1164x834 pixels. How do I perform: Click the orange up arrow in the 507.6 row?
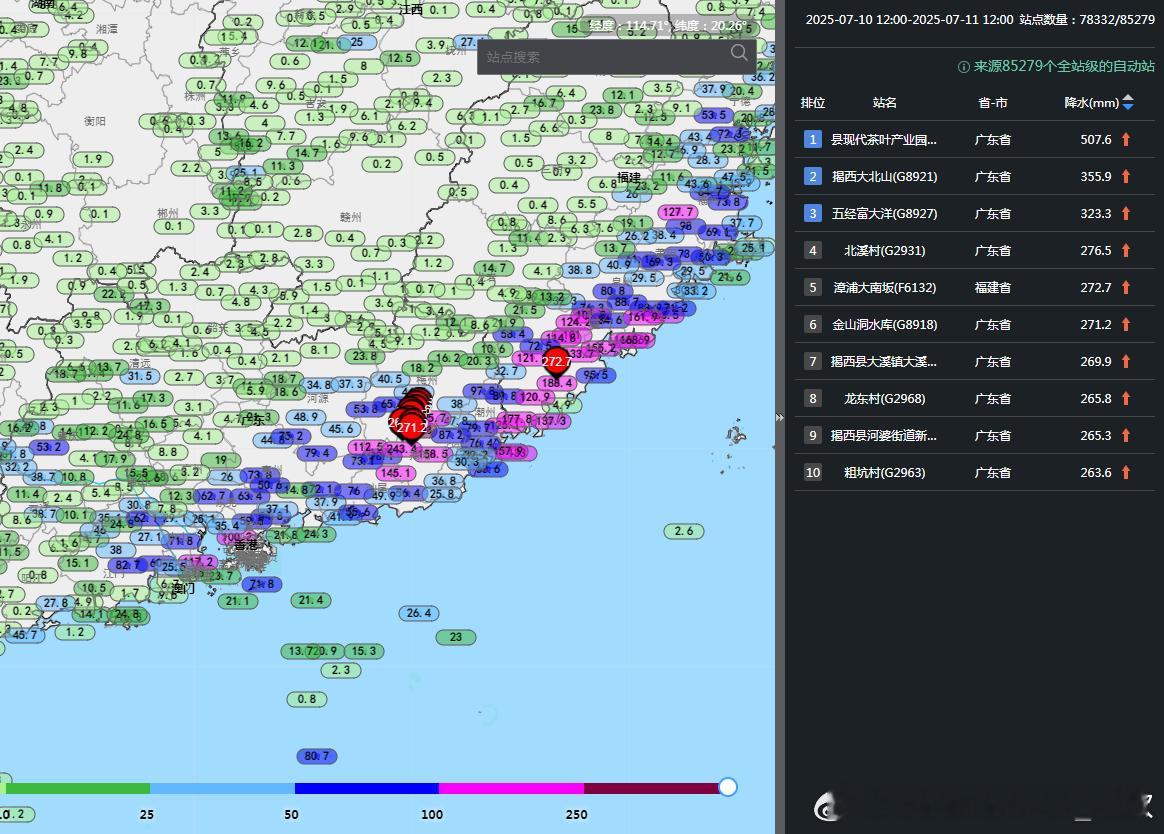click(1126, 140)
